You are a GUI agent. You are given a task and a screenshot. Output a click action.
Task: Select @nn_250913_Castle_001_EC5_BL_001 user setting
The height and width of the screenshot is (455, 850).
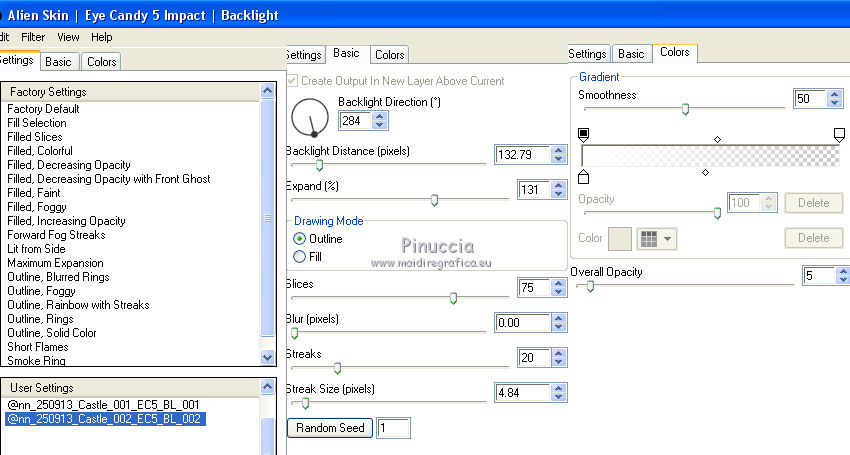point(104,405)
